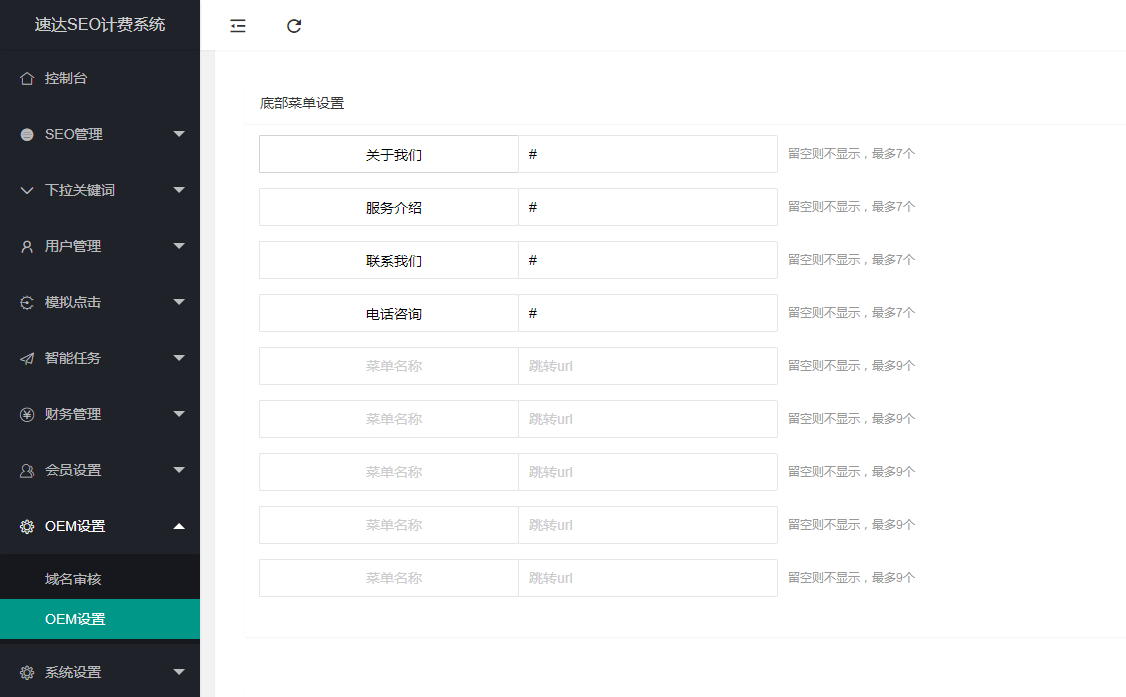1126x697 pixels.
Task: Click the 用户管理 person icon
Action: 27,246
